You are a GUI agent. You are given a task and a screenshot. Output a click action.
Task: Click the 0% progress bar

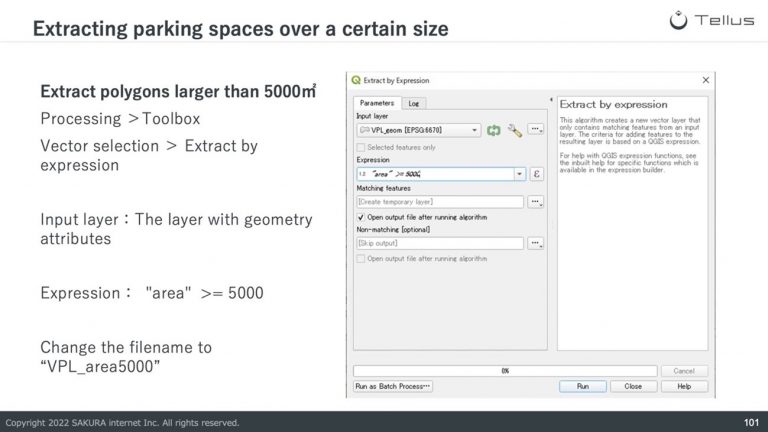(x=505, y=371)
